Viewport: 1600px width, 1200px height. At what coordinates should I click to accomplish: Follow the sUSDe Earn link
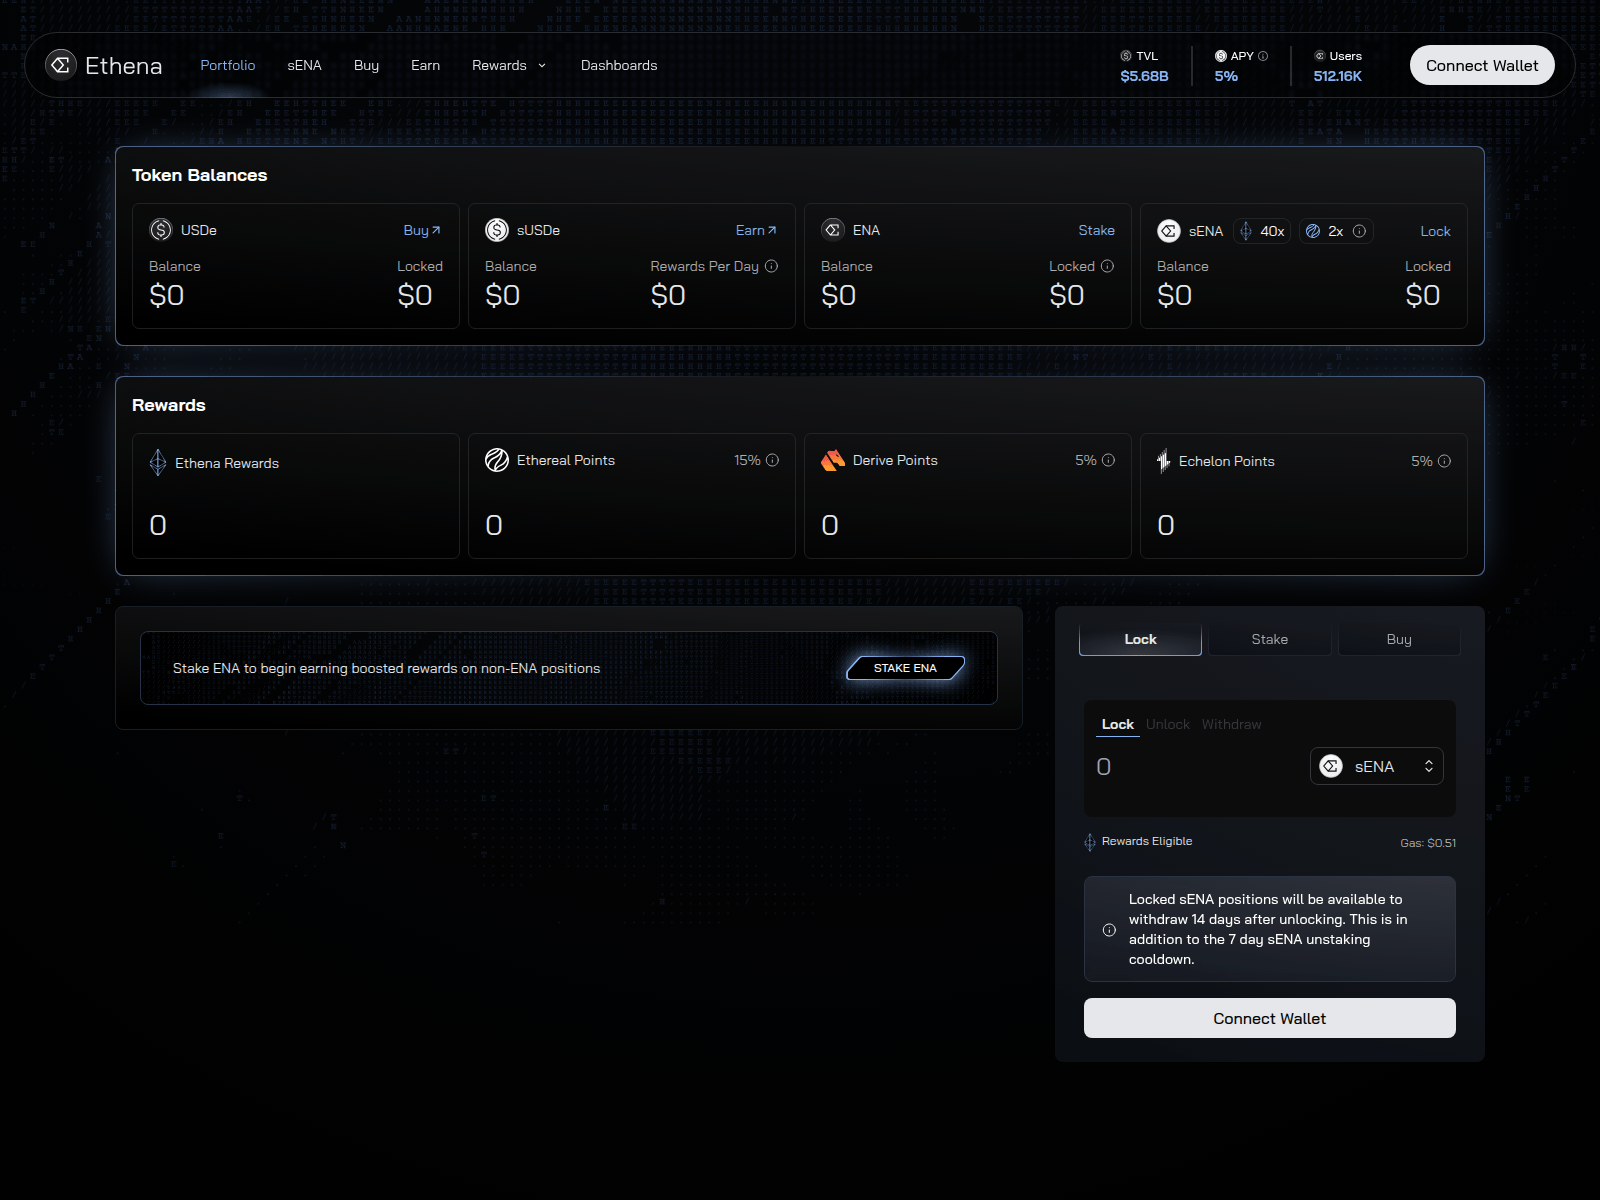point(756,230)
